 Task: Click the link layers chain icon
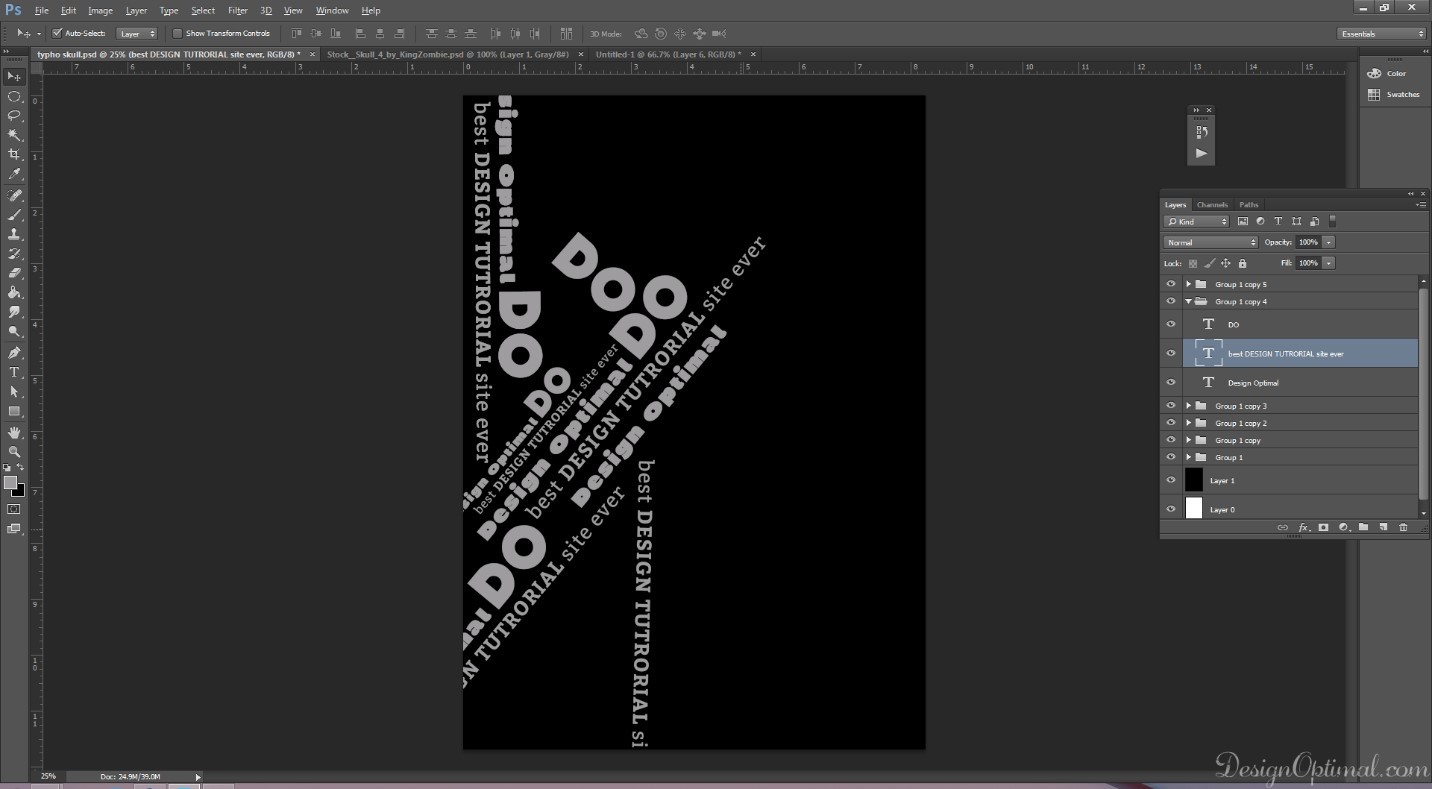pos(1283,527)
